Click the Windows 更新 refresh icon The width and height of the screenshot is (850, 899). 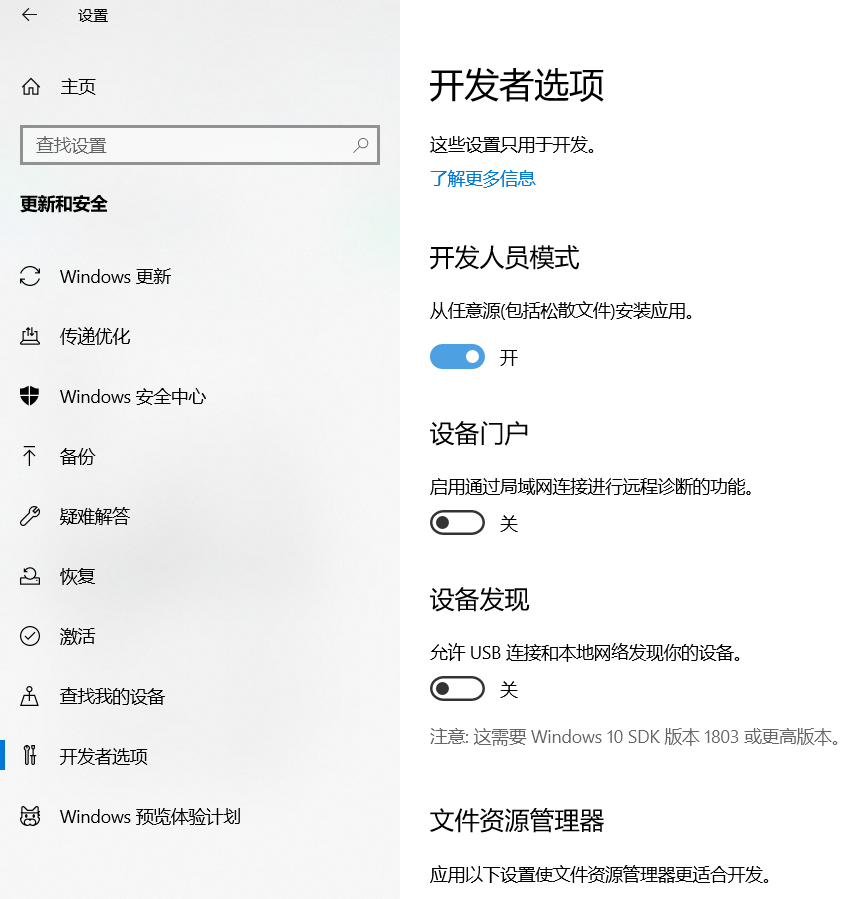coord(30,276)
